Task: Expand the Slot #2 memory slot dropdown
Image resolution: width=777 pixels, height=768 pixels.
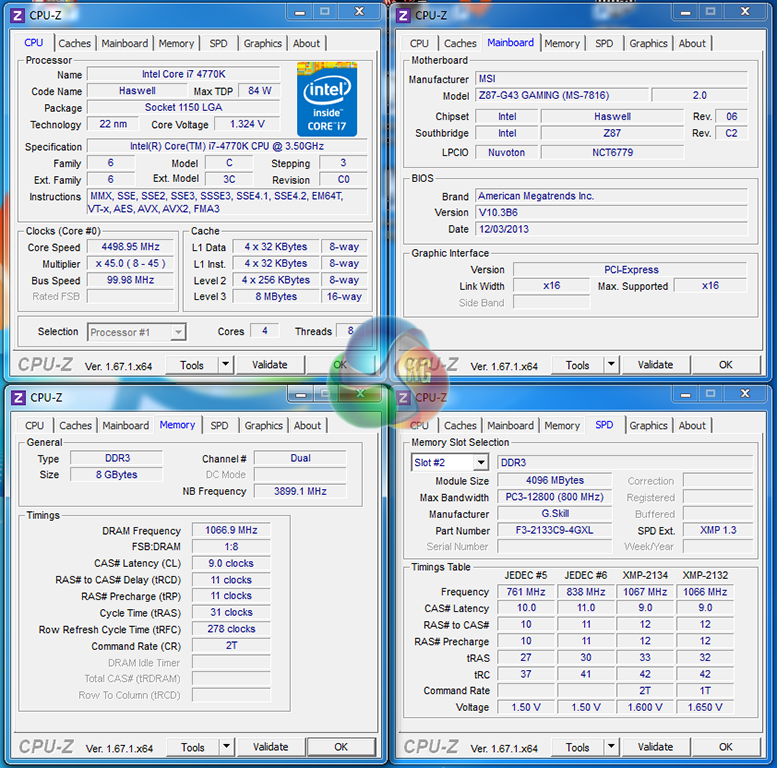Action: pos(480,463)
